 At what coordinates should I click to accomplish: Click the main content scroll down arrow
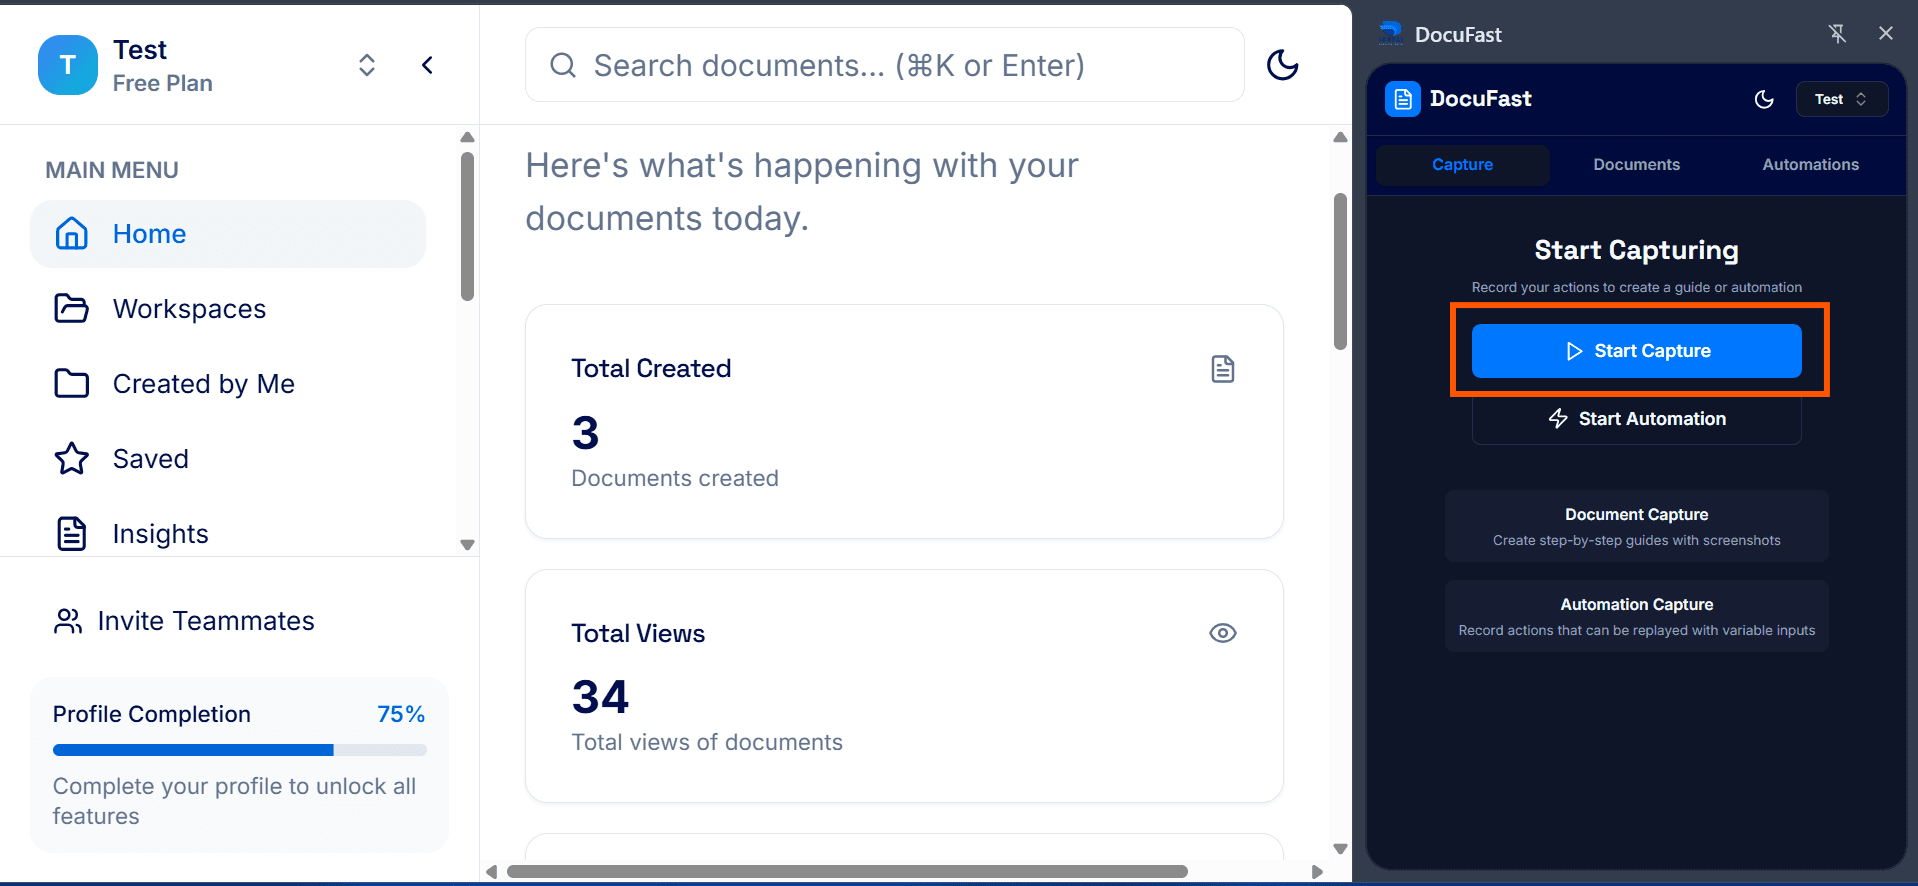point(1340,849)
